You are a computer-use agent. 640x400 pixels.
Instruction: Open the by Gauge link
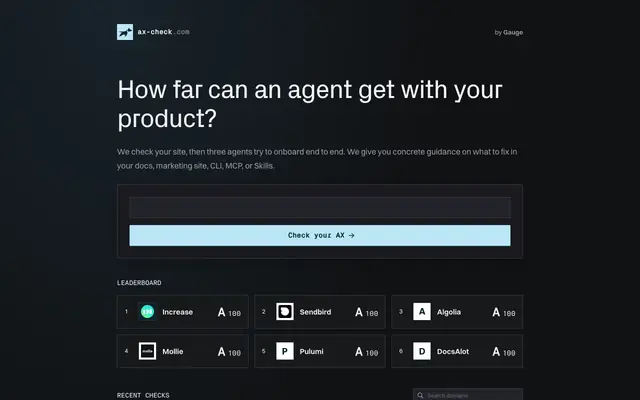[509, 32]
